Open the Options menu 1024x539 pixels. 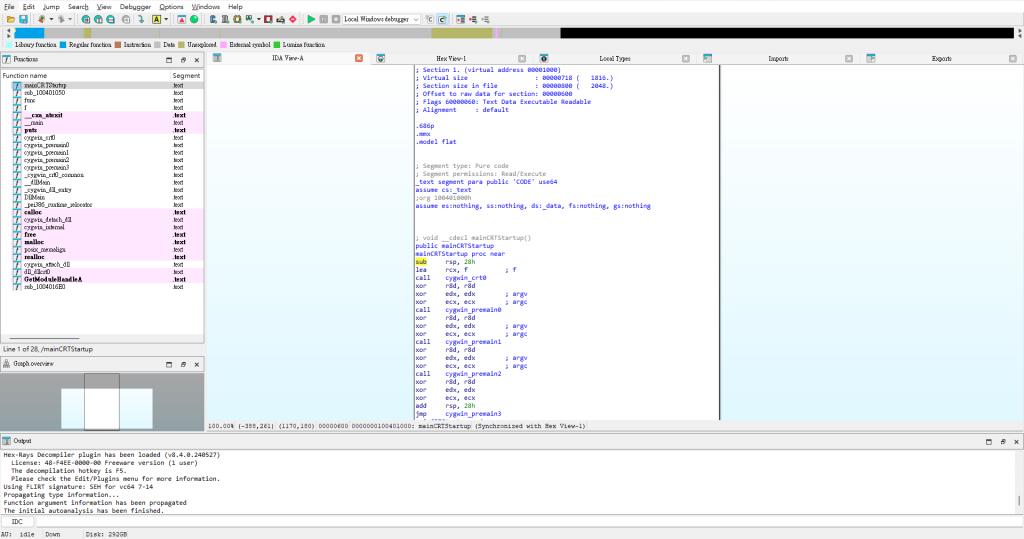pyautogui.click(x=171, y=7)
